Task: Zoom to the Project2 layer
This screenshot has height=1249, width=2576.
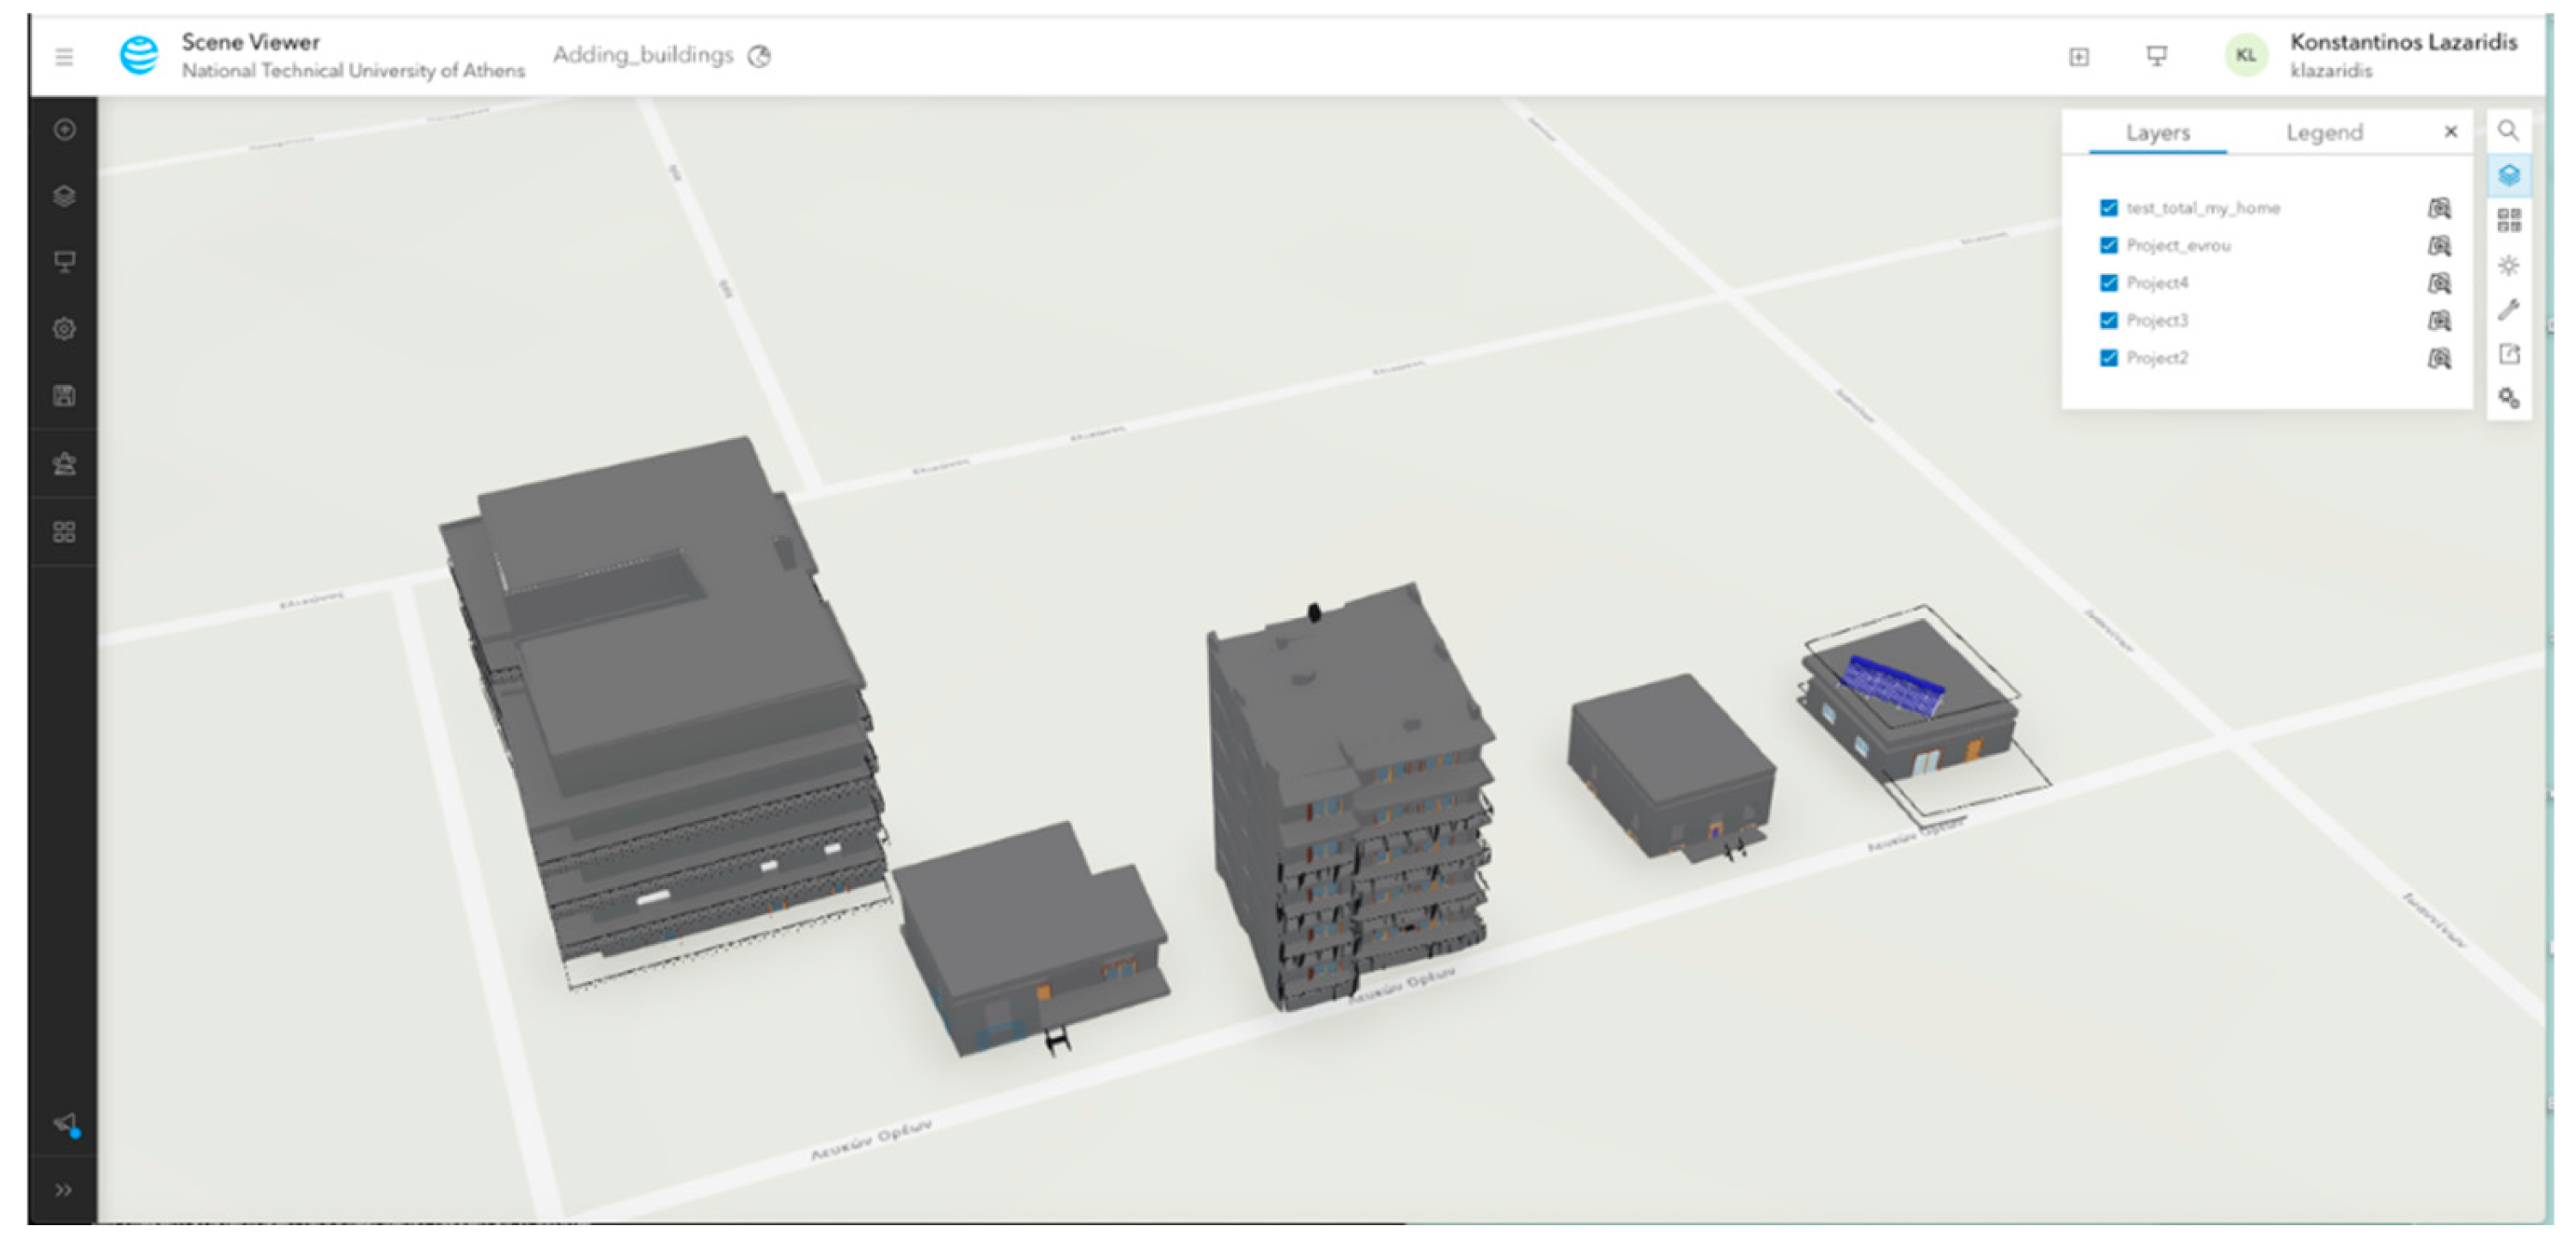Action: point(2439,358)
